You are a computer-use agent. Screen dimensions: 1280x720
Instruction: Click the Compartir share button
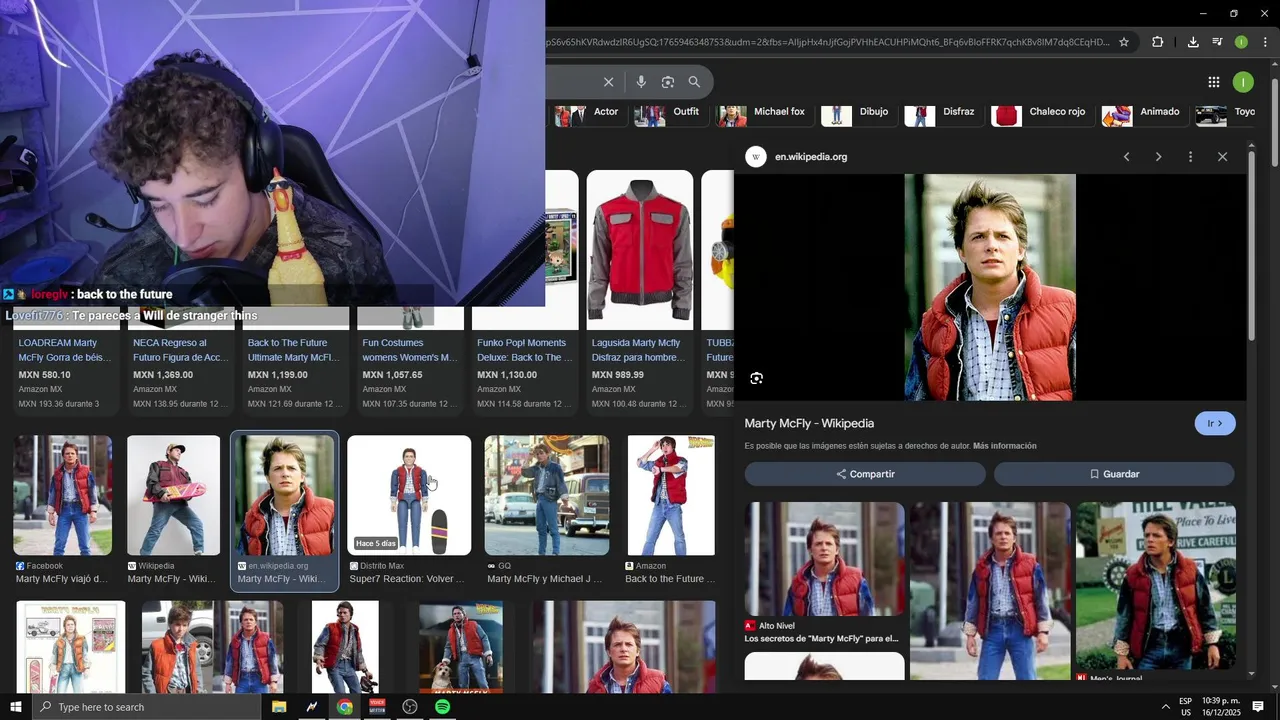tap(865, 474)
